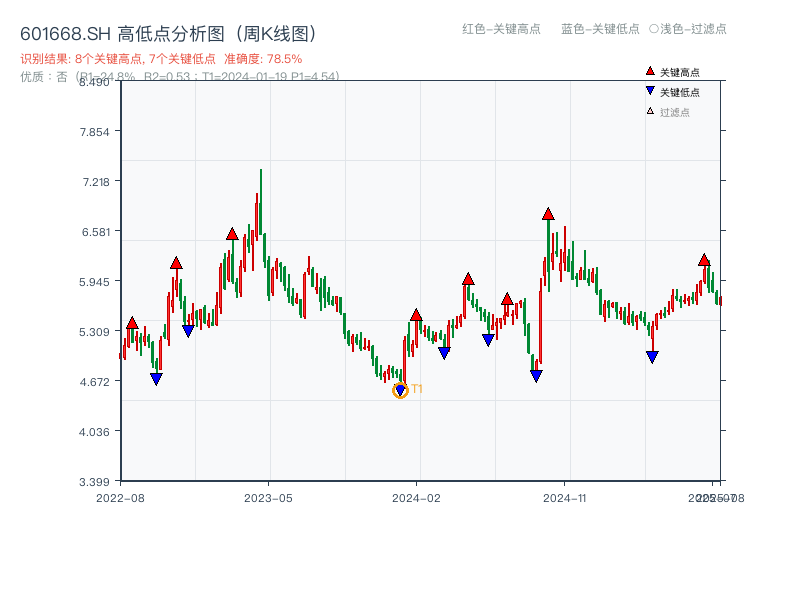Click the 6.581 y-axis label
This screenshot has height=600, width=800.
[x=96, y=232]
